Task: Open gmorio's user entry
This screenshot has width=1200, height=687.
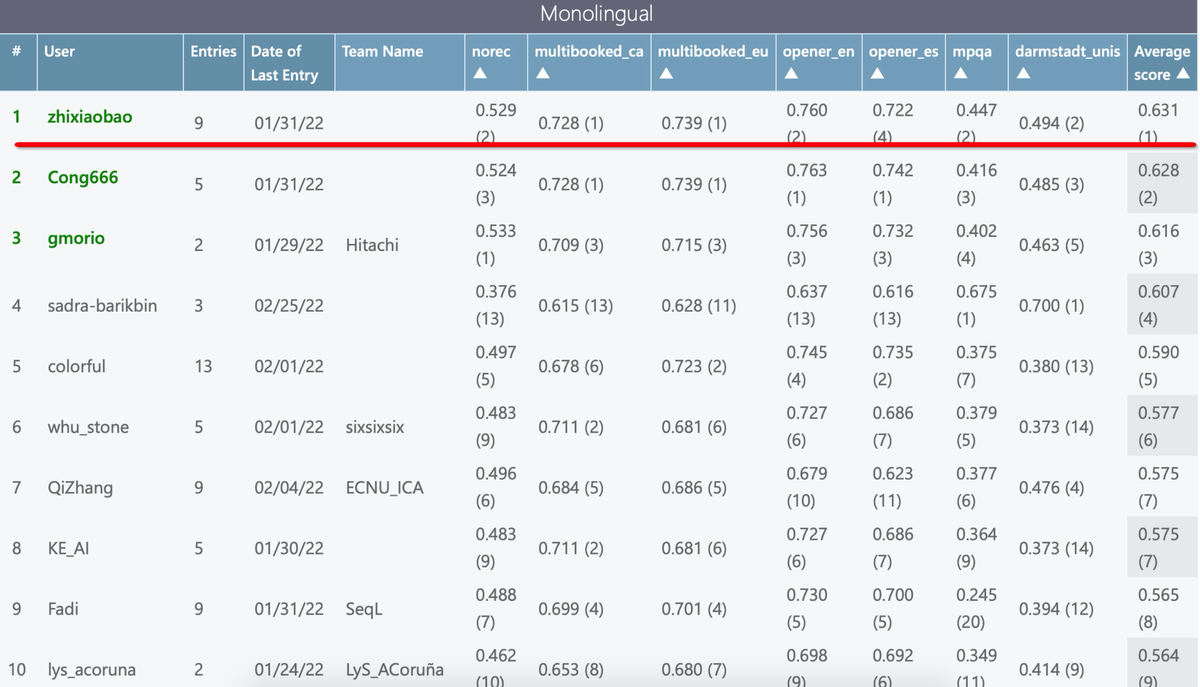Action: click(76, 239)
